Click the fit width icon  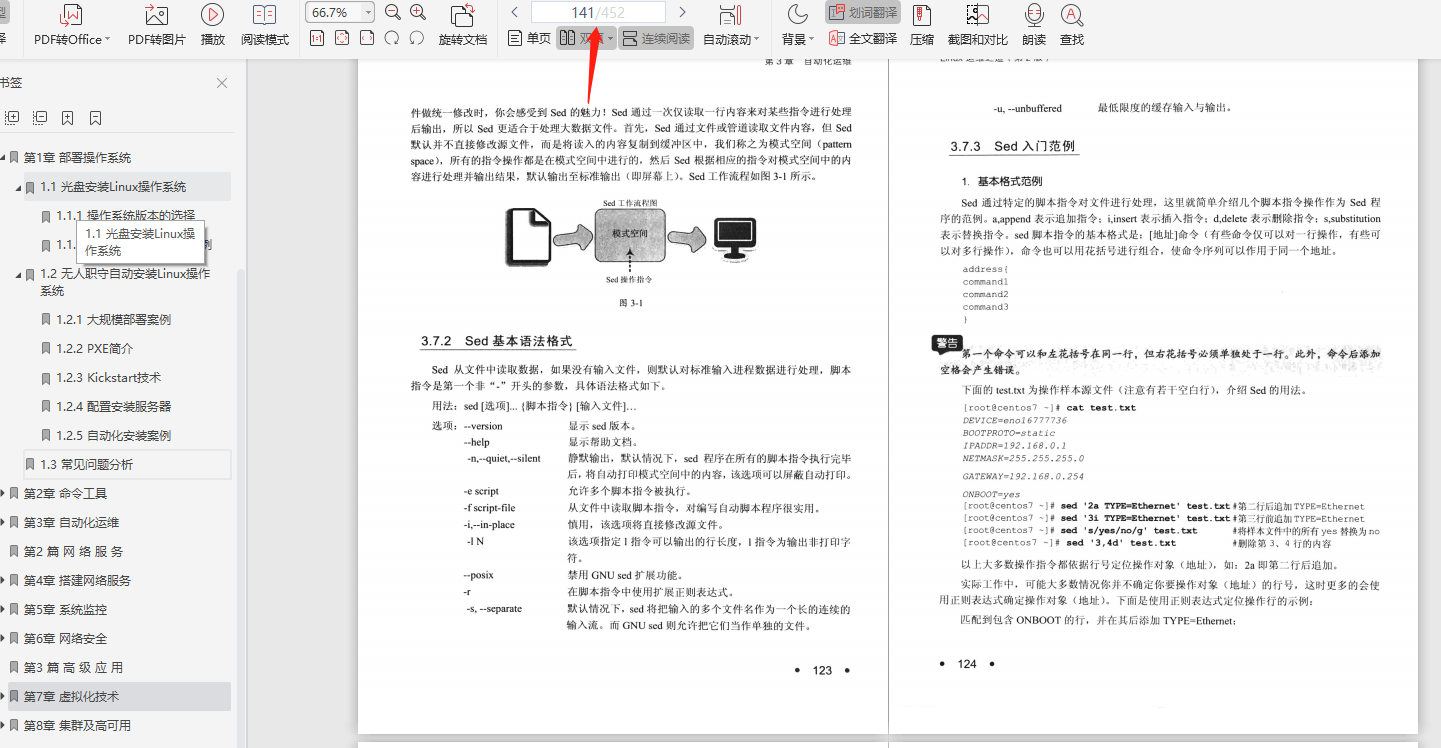pos(367,38)
